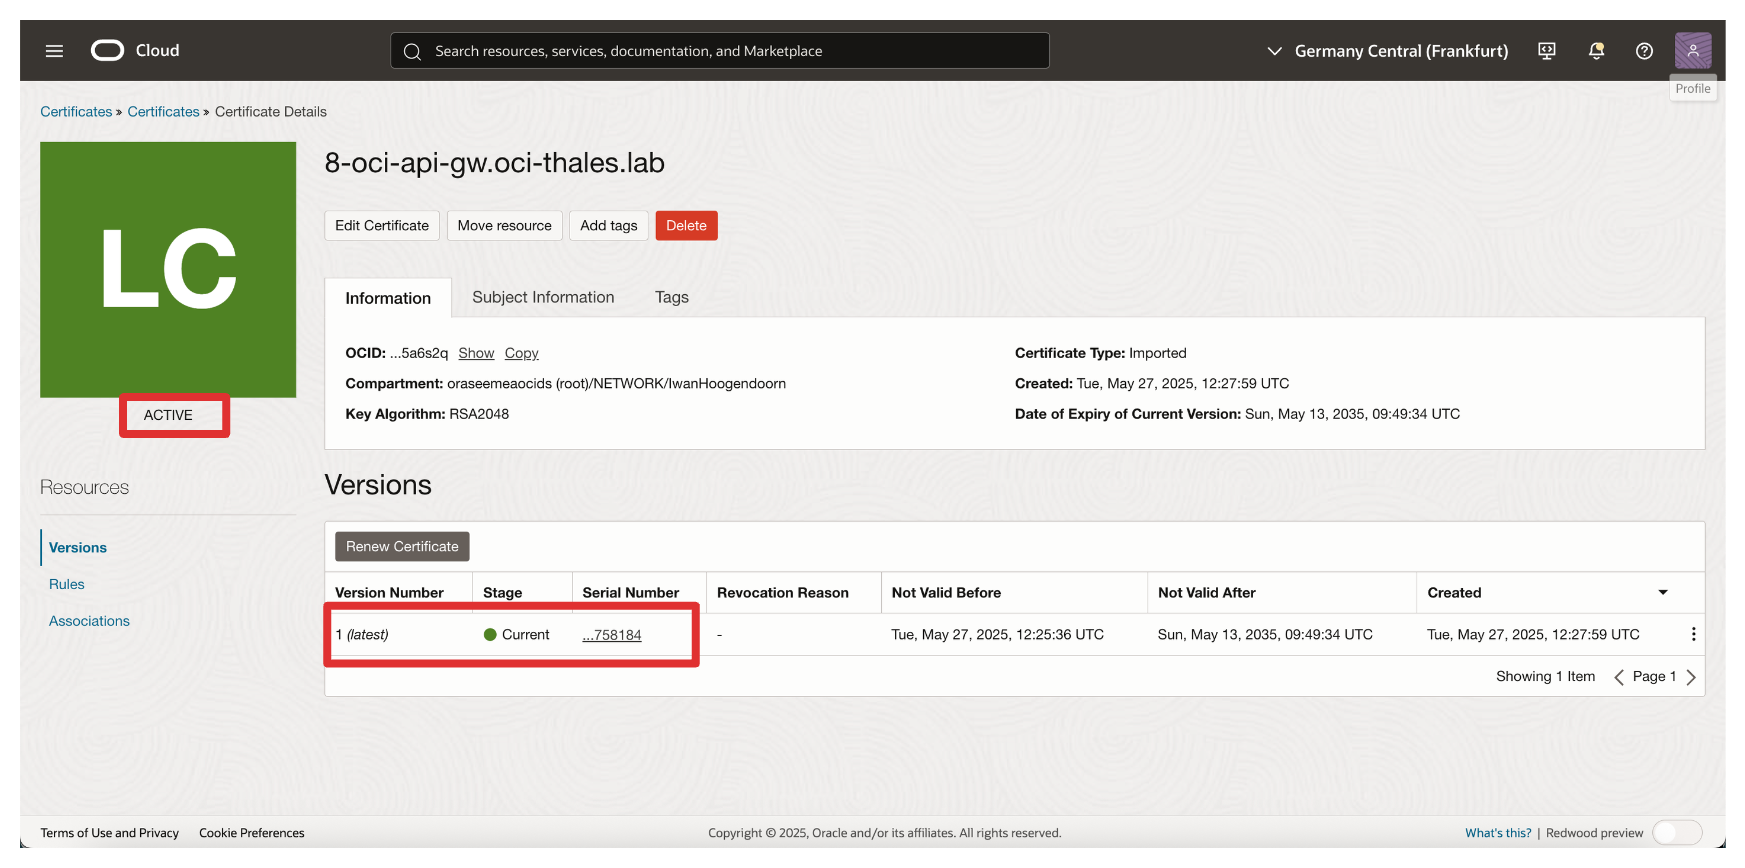Image resolution: width=1745 pixels, height=868 pixels.
Task: Select Associations in the Resources list
Action: click(x=89, y=621)
